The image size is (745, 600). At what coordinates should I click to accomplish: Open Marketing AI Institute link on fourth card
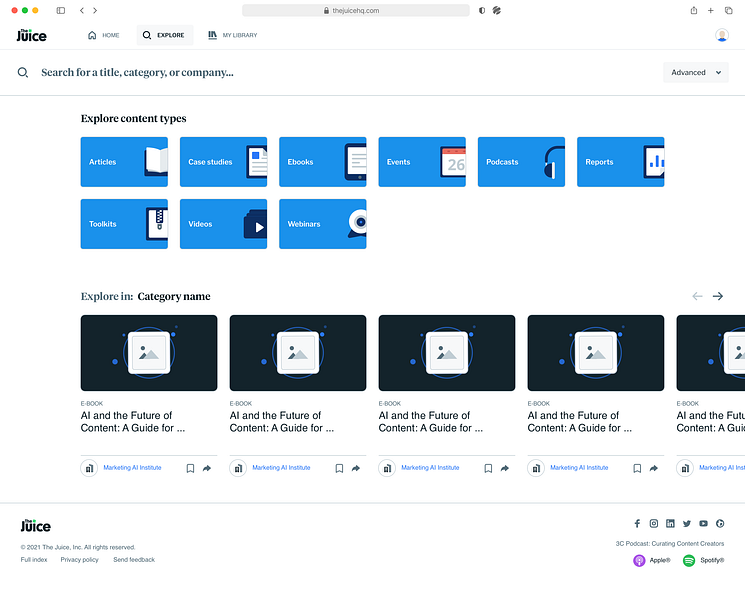(x=579, y=468)
